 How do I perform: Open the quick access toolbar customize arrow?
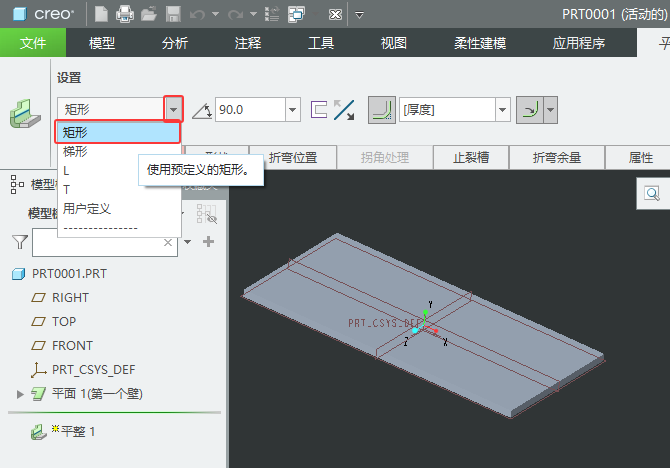tap(359, 15)
